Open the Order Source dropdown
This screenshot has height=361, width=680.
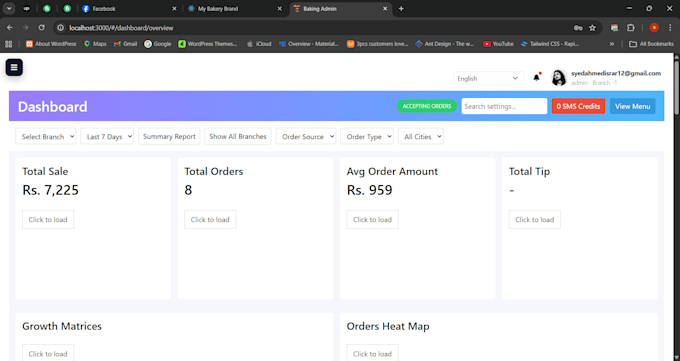point(306,136)
